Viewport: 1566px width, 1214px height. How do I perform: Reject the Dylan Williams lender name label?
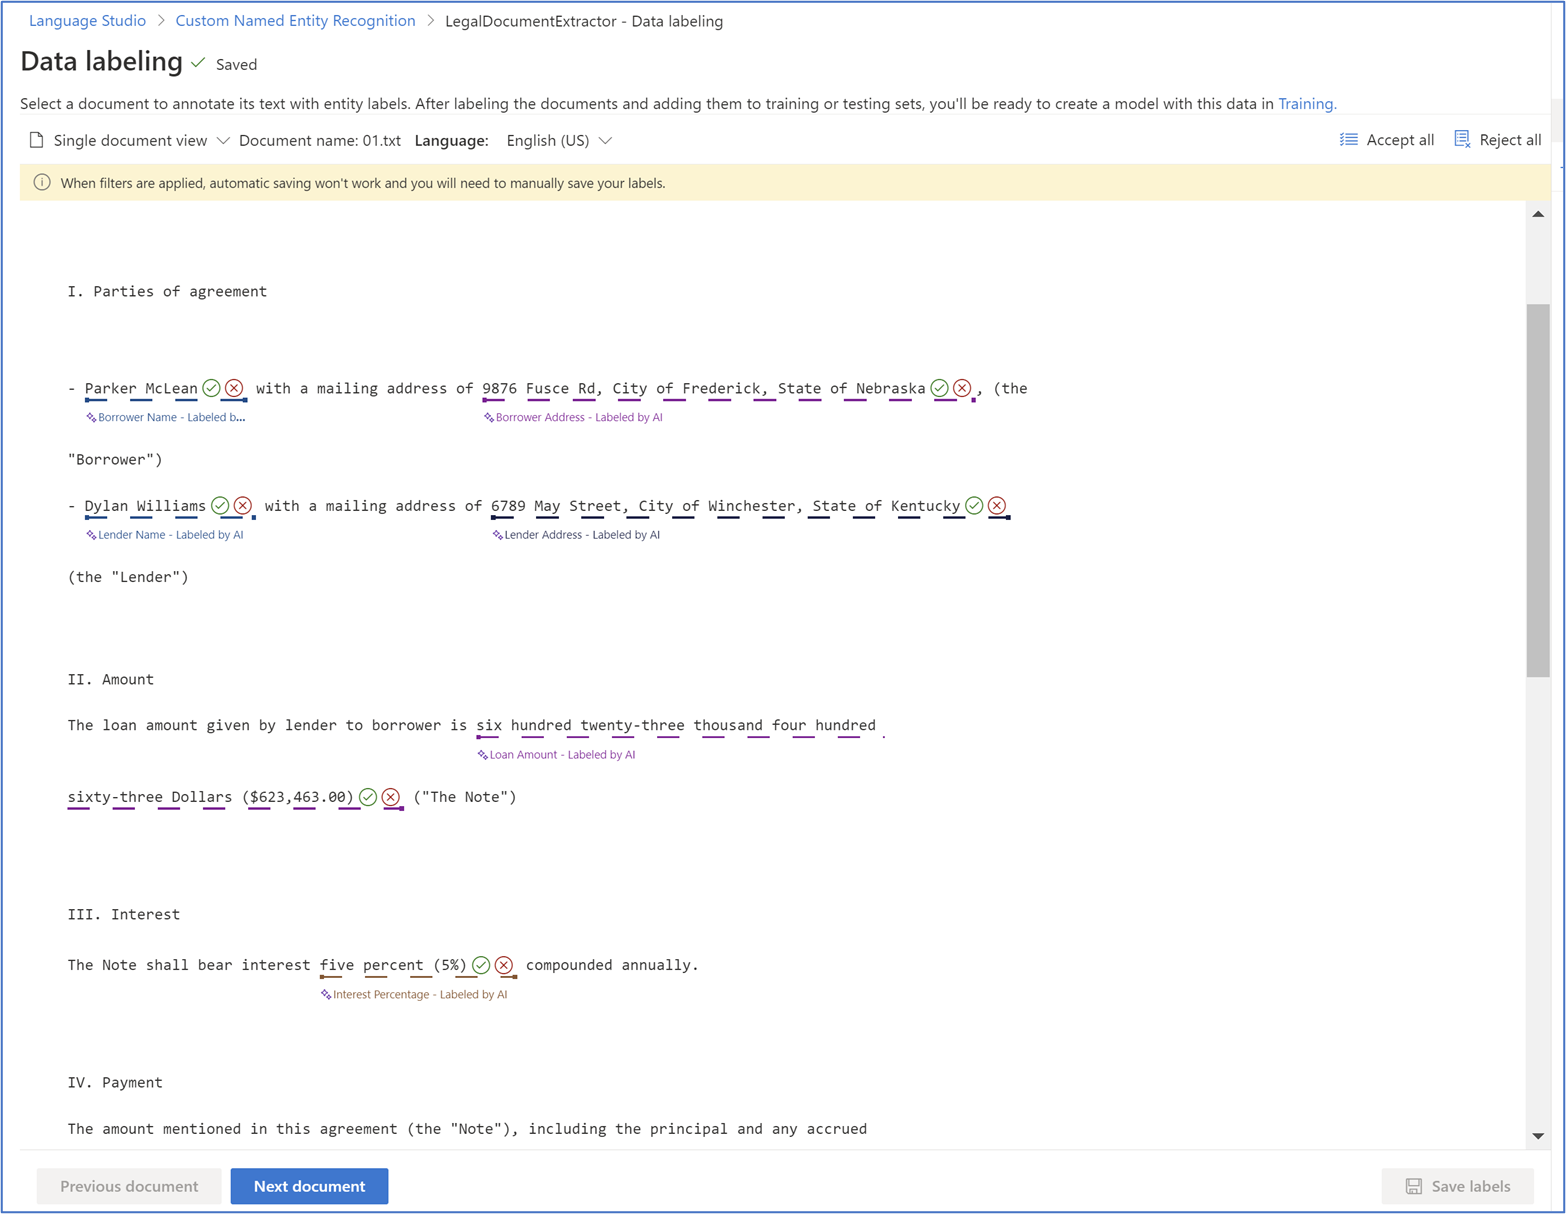(x=243, y=506)
